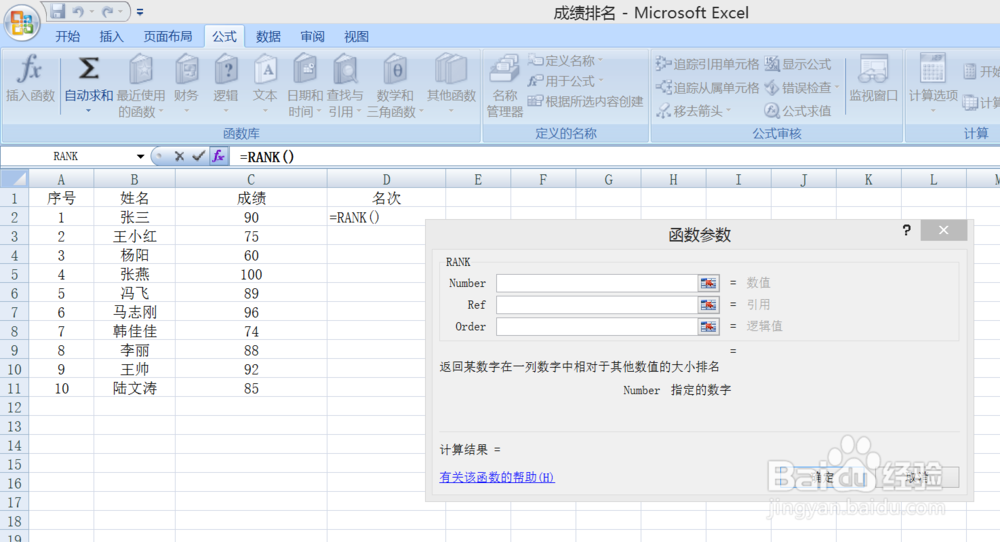Select the column D header
Viewport: 1000px width, 542px height.
click(386, 180)
